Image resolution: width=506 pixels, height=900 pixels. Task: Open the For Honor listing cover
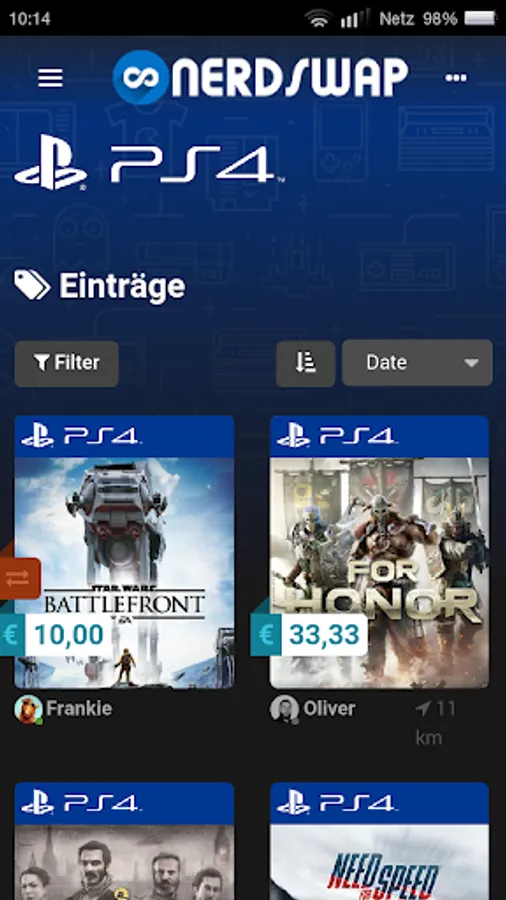pos(379,572)
